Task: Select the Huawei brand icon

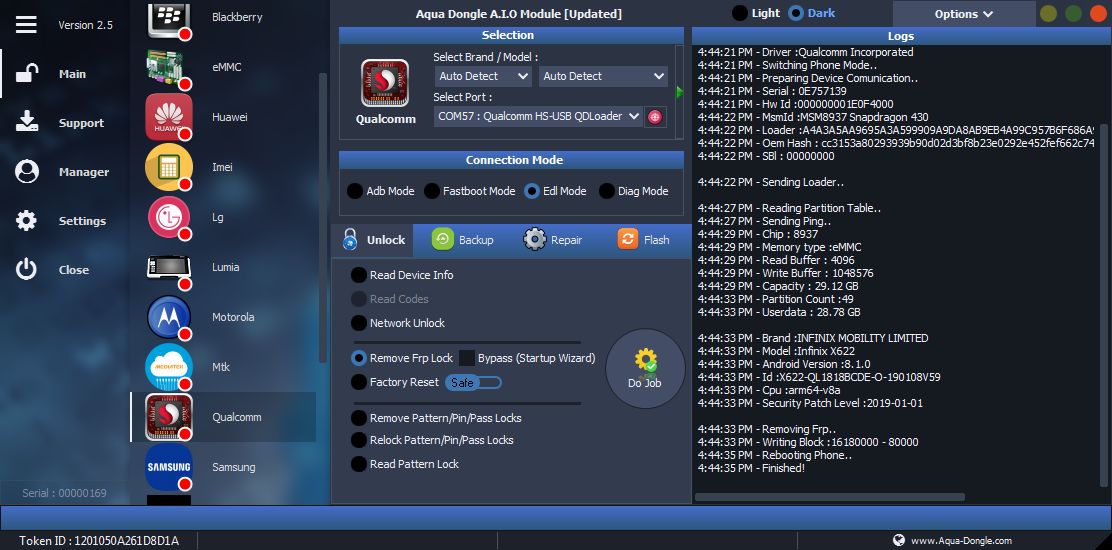Action: click(x=169, y=117)
